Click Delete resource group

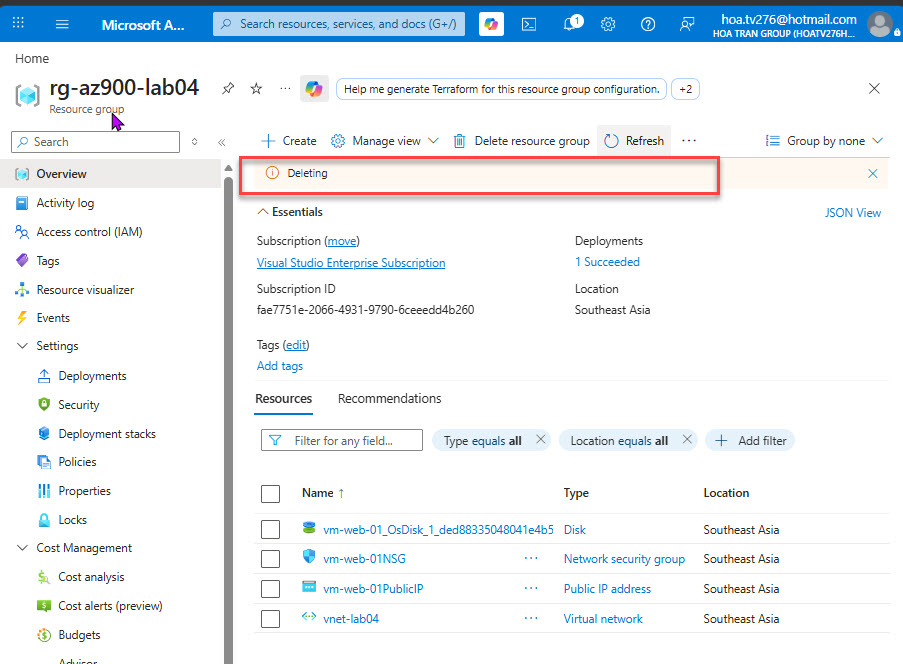pos(522,141)
